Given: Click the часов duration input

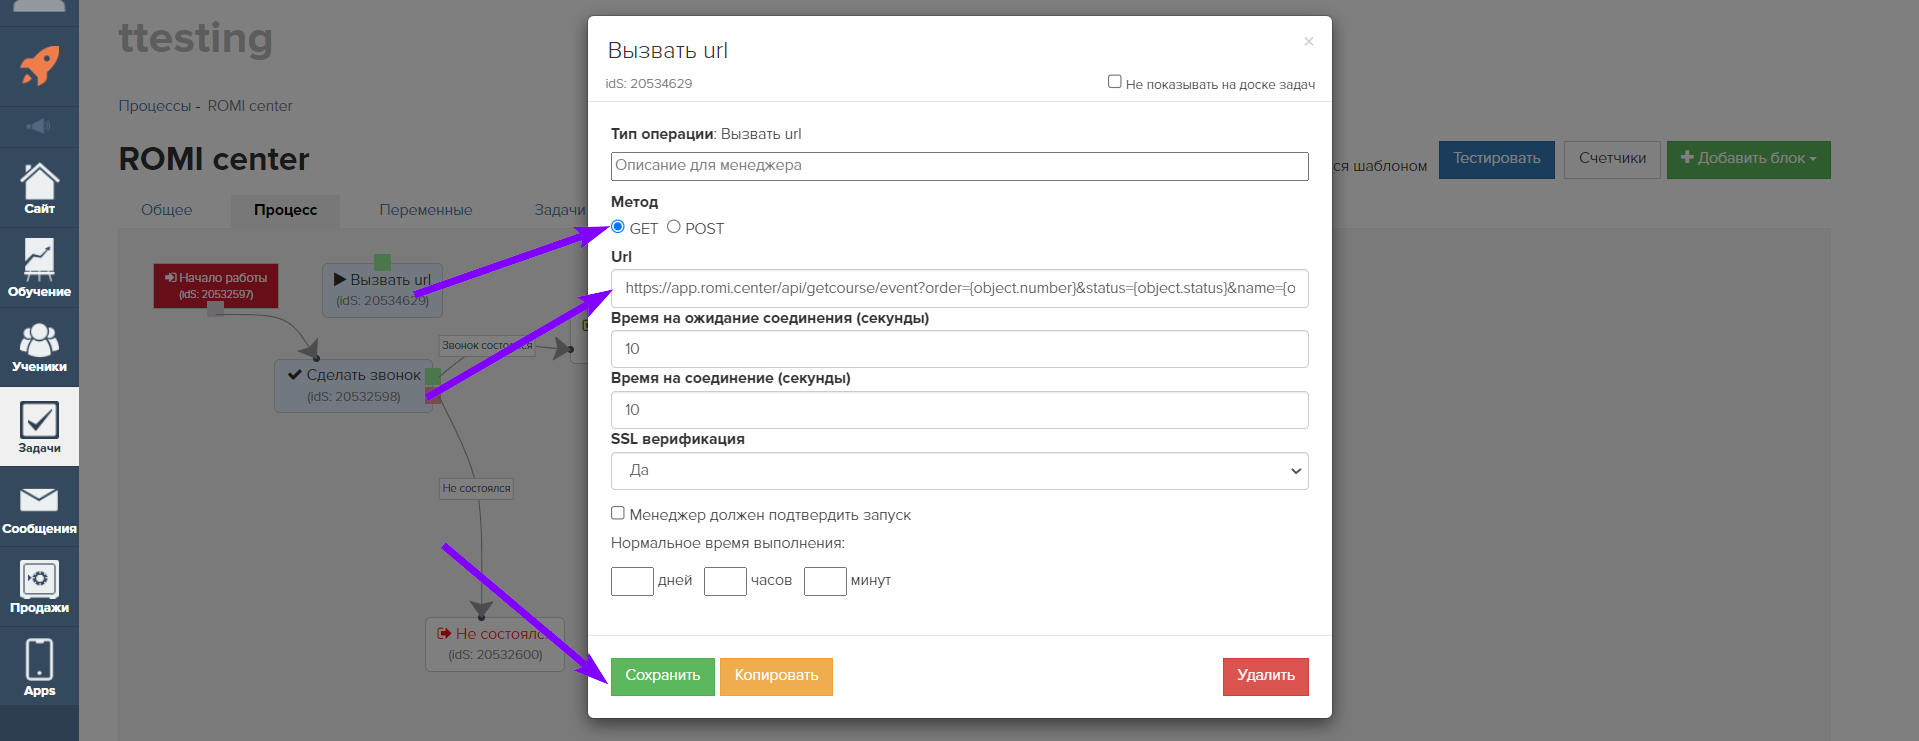Looking at the screenshot, I should pos(725,581).
